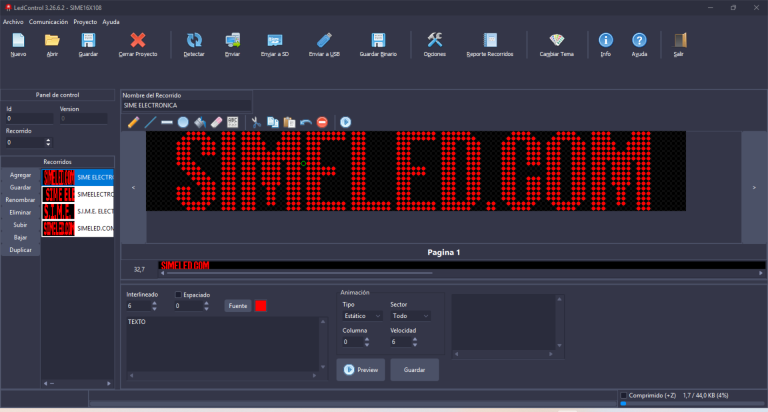The width and height of the screenshot is (768, 412).
Task: Select the circle drawing tool
Action: point(183,122)
